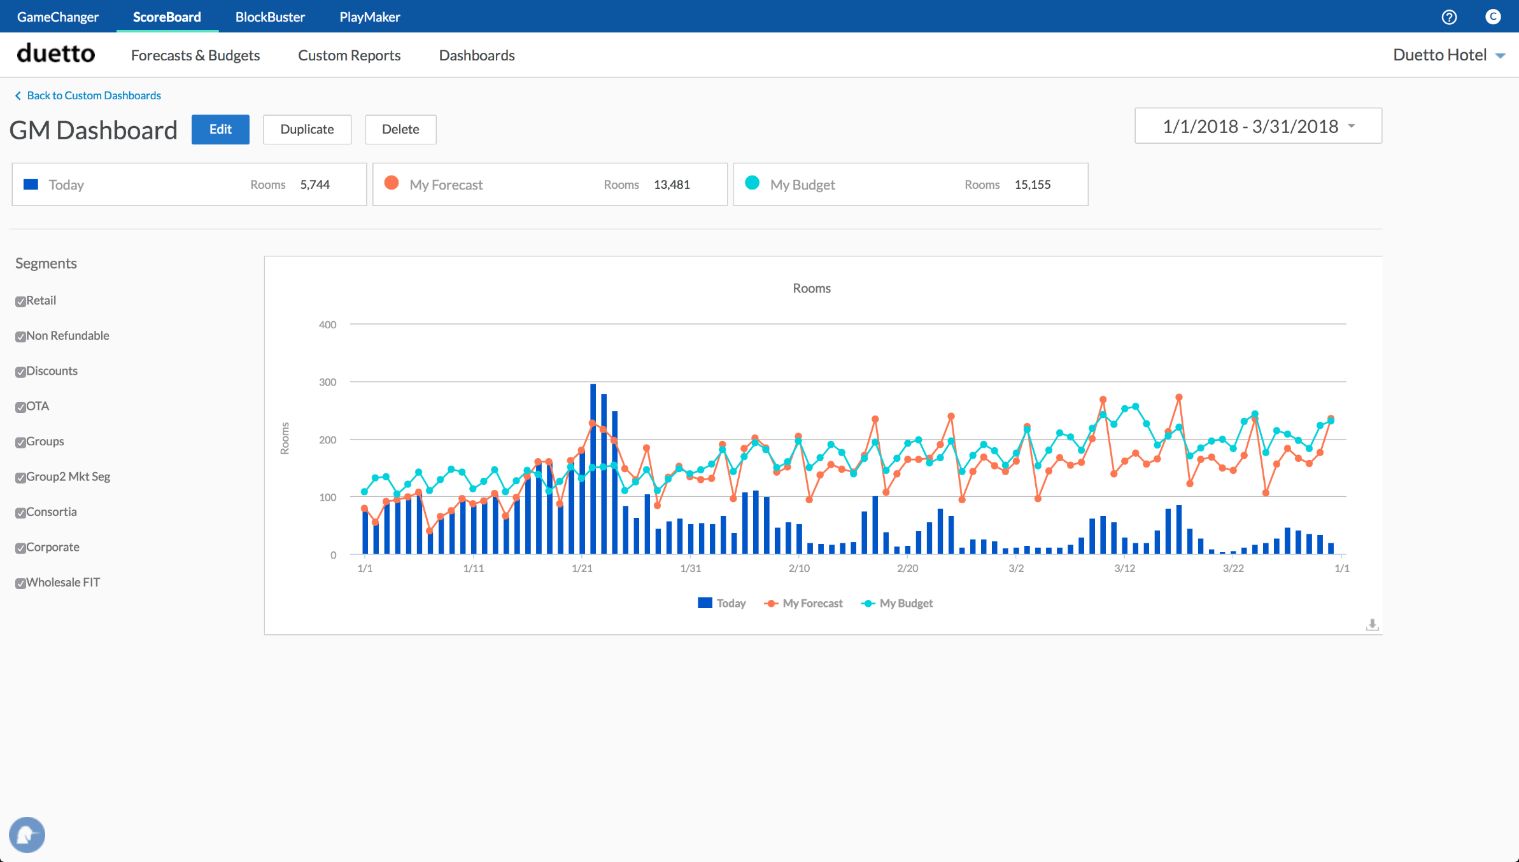
Task: Click the help question mark icon
Action: click(x=1449, y=17)
